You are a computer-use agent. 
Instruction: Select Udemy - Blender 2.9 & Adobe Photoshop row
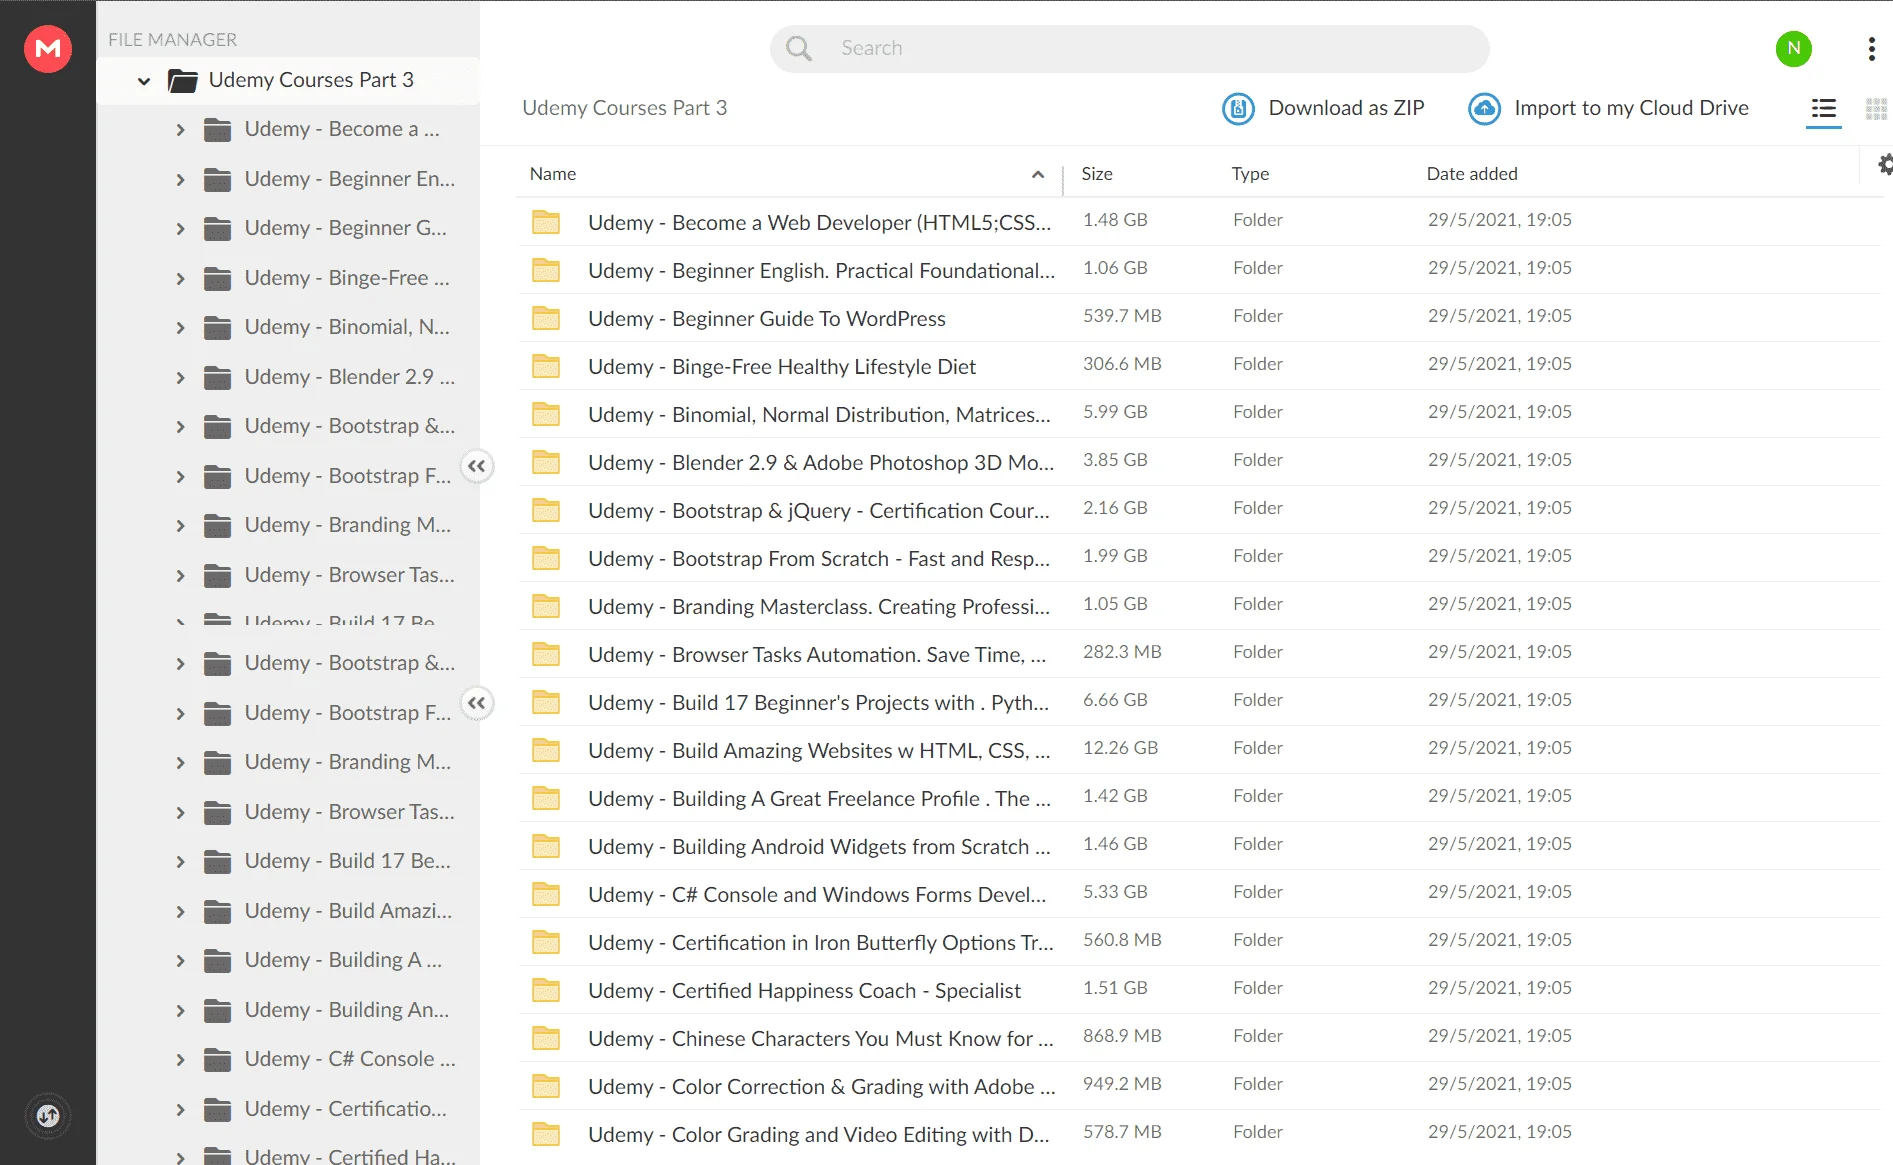[1200, 461]
